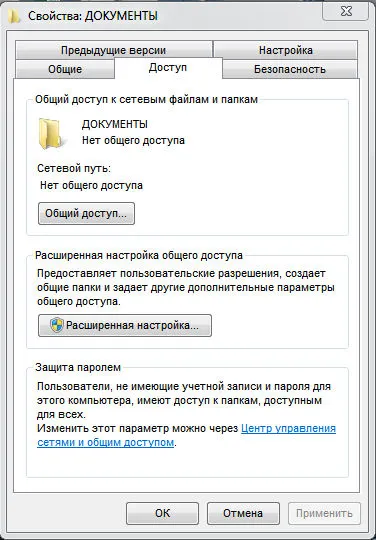Click the greyed-out Применить button
Screen dimensions: 376x540
(324, 513)
